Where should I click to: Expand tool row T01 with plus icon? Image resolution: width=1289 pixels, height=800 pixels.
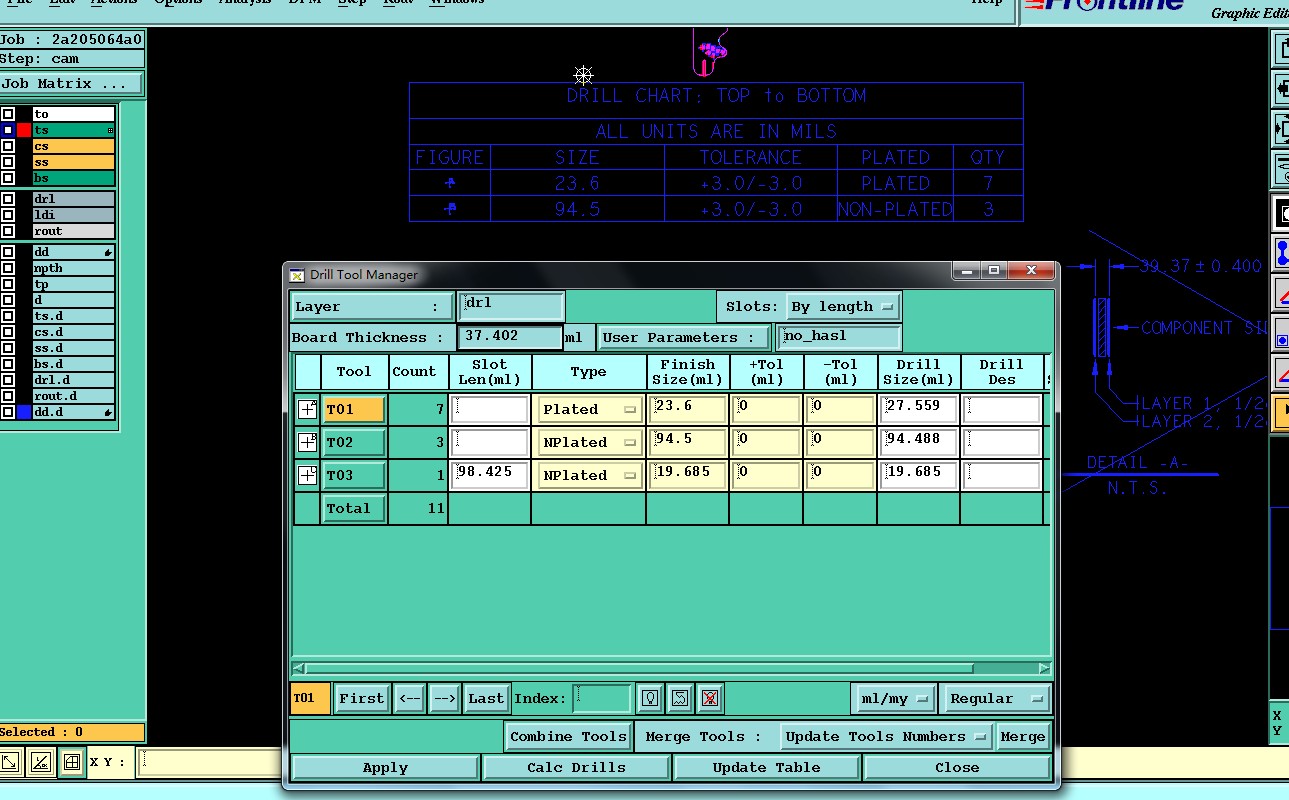pyautogui.click(x=307, y=409)
